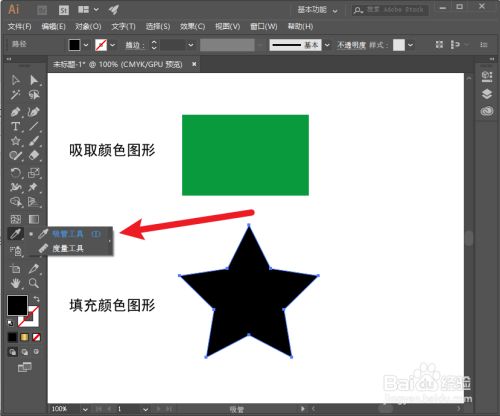Open the 基本功能 workspace dropdown
Screen dimensions: 500x416
point(317,10)
